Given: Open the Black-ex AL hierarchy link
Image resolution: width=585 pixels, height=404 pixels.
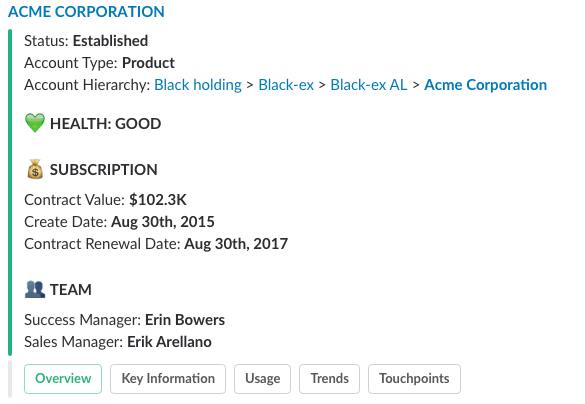Looking at the screenshot, I should click(369, 85).
